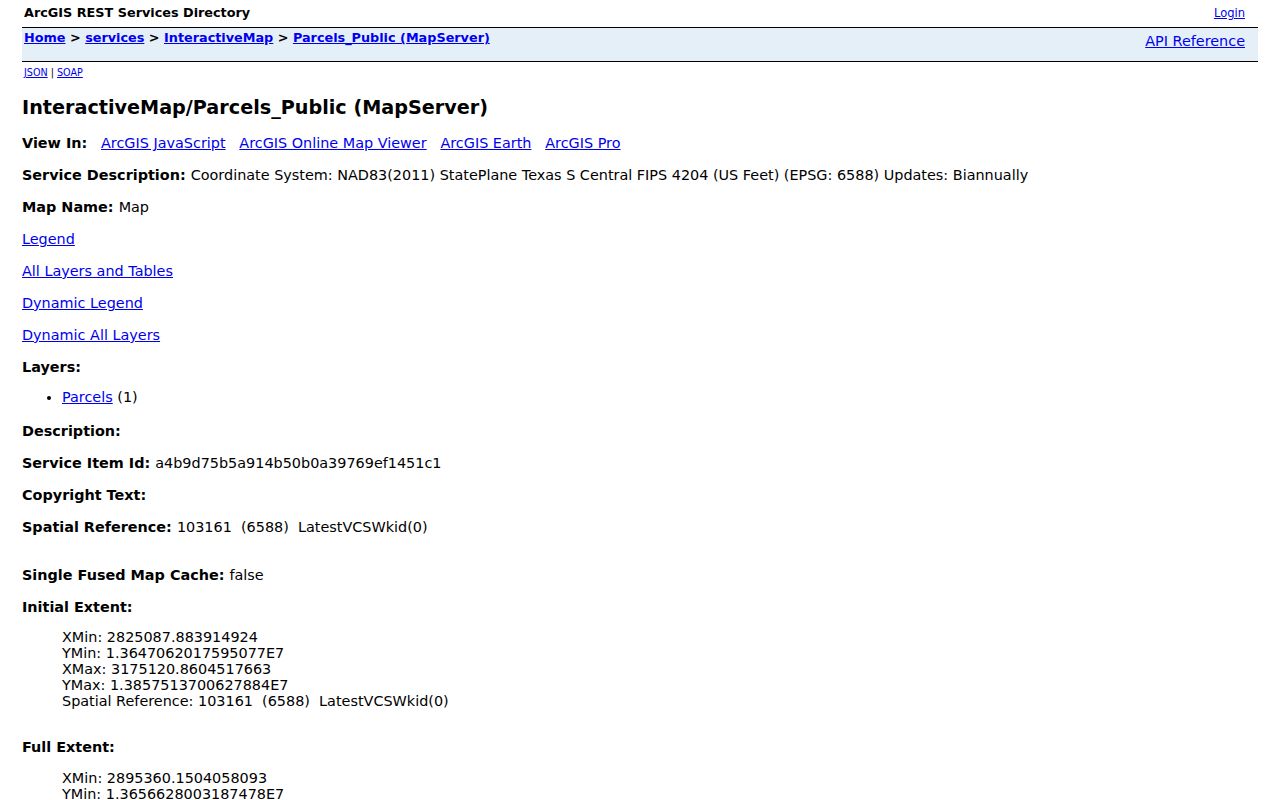Open the Dynamic Legend link
This screenshot has width=1280, height=800.
point(82,303)
